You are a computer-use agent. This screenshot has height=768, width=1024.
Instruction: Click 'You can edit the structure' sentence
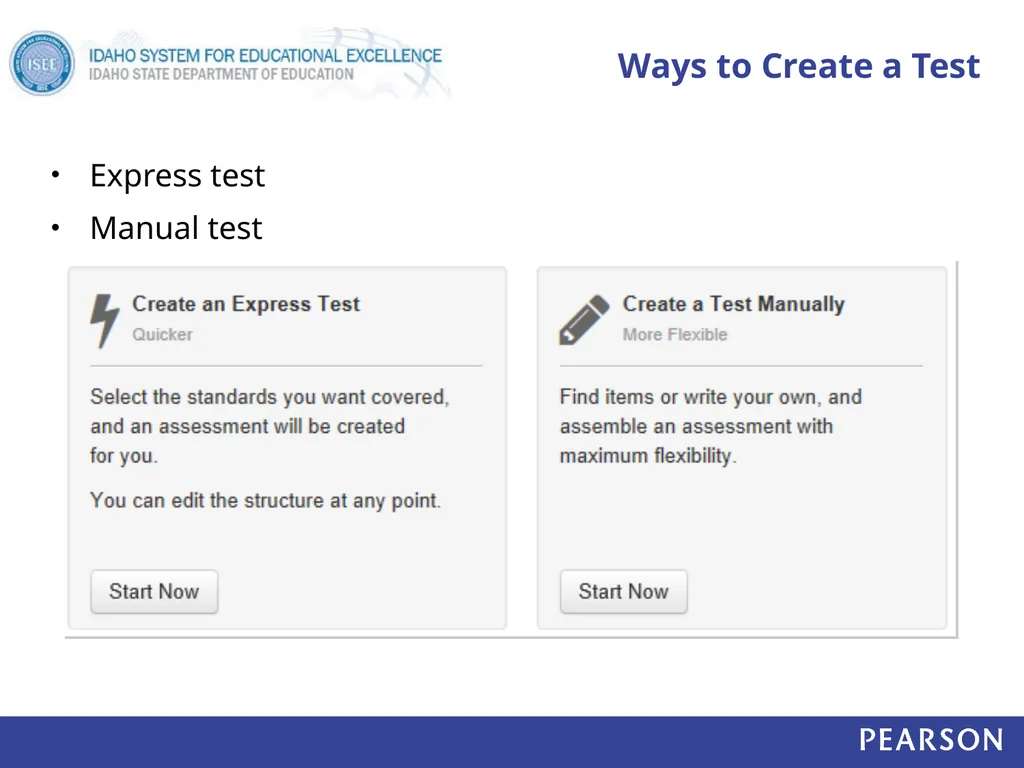click(265, 501)
